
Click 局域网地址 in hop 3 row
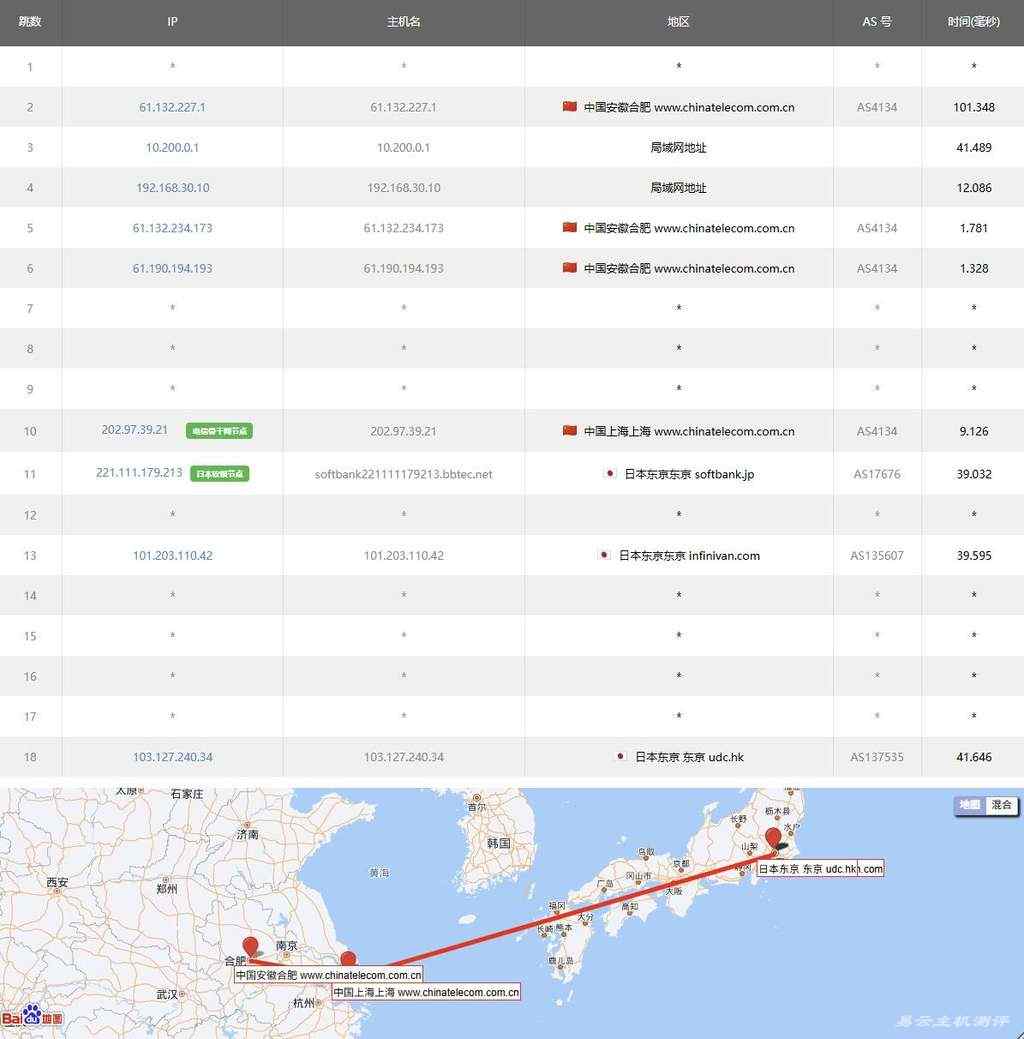pos(678,147)
